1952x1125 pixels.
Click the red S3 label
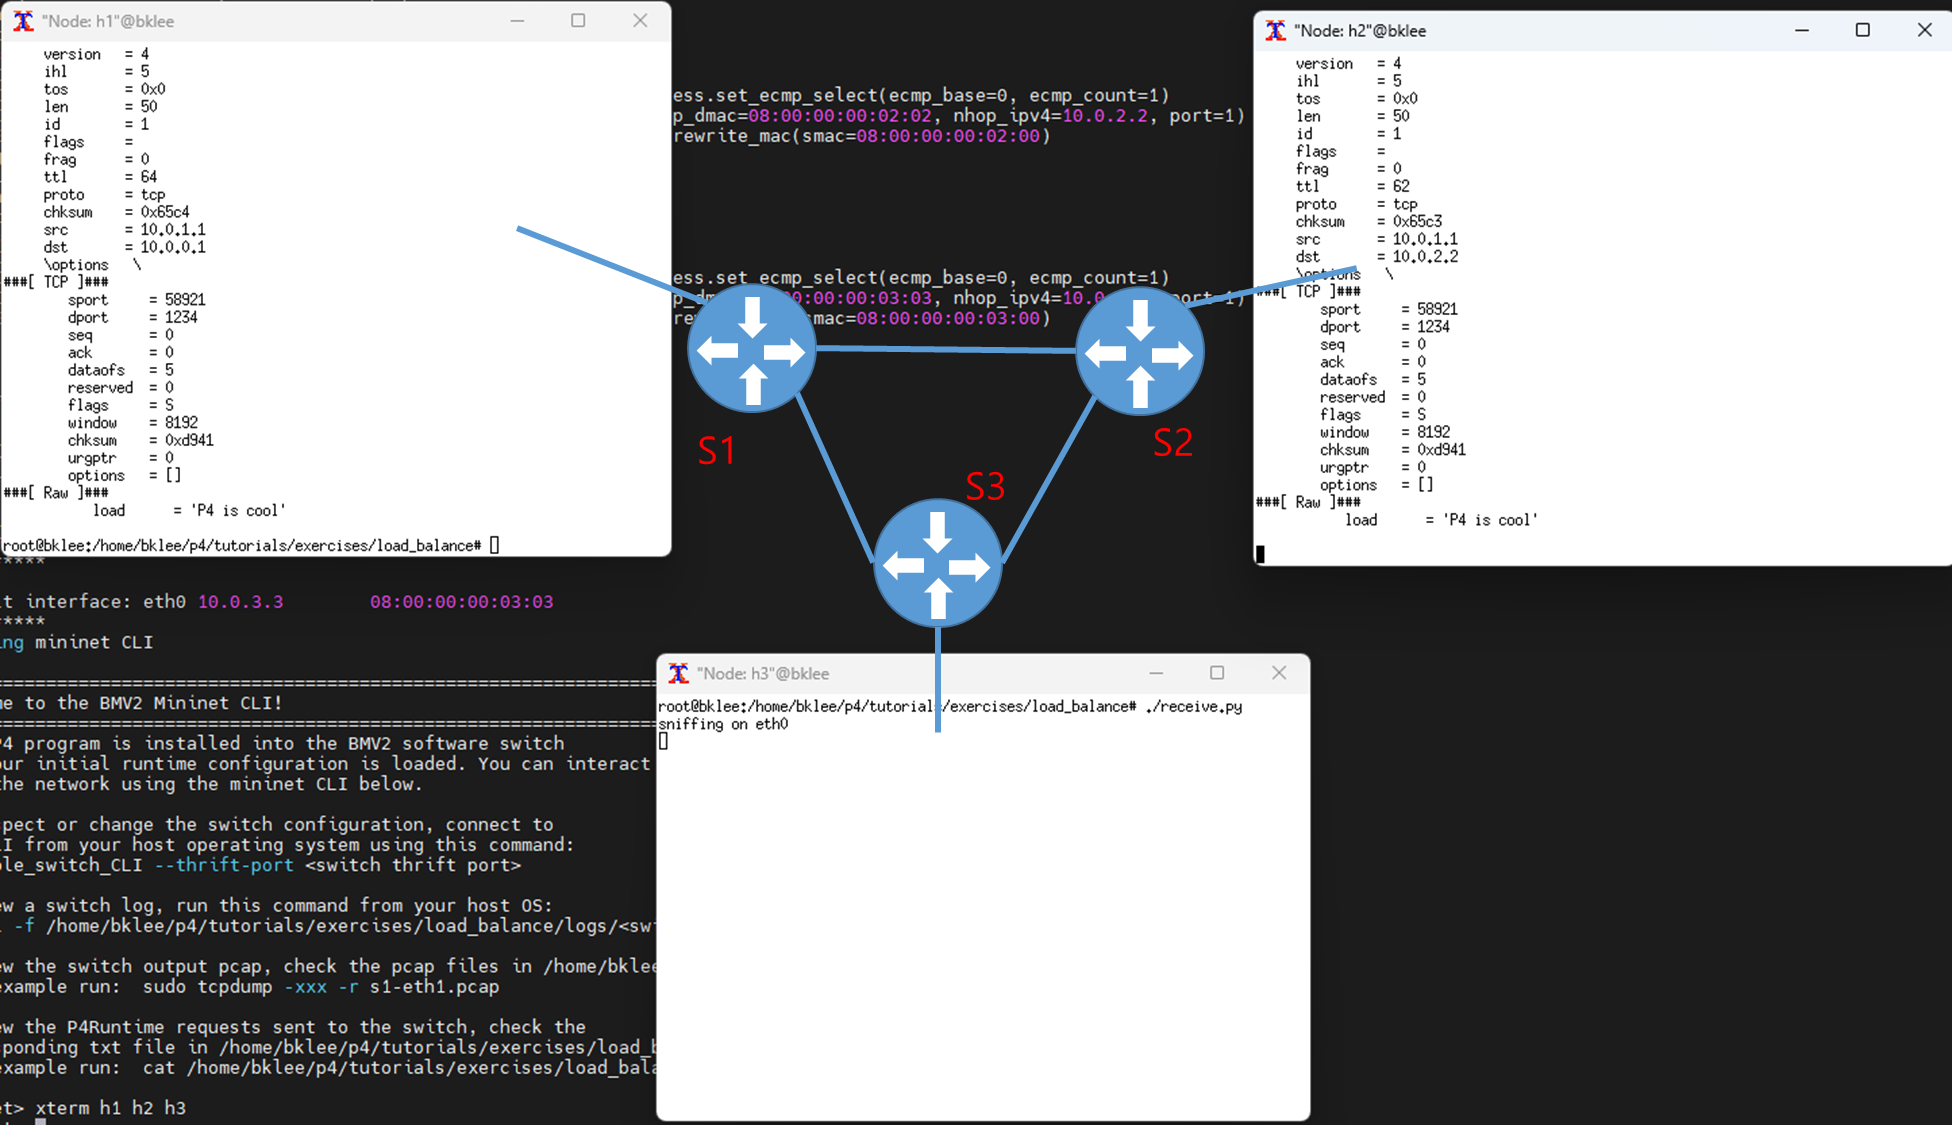point(985,487)
